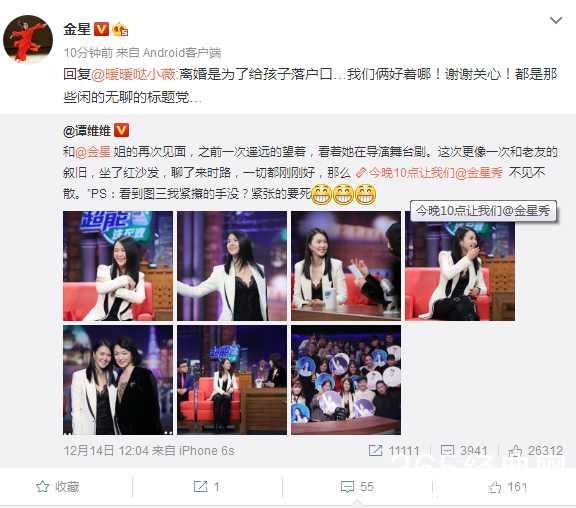Click the orange verified V badge beside 金星

click(x=101, y=29)
